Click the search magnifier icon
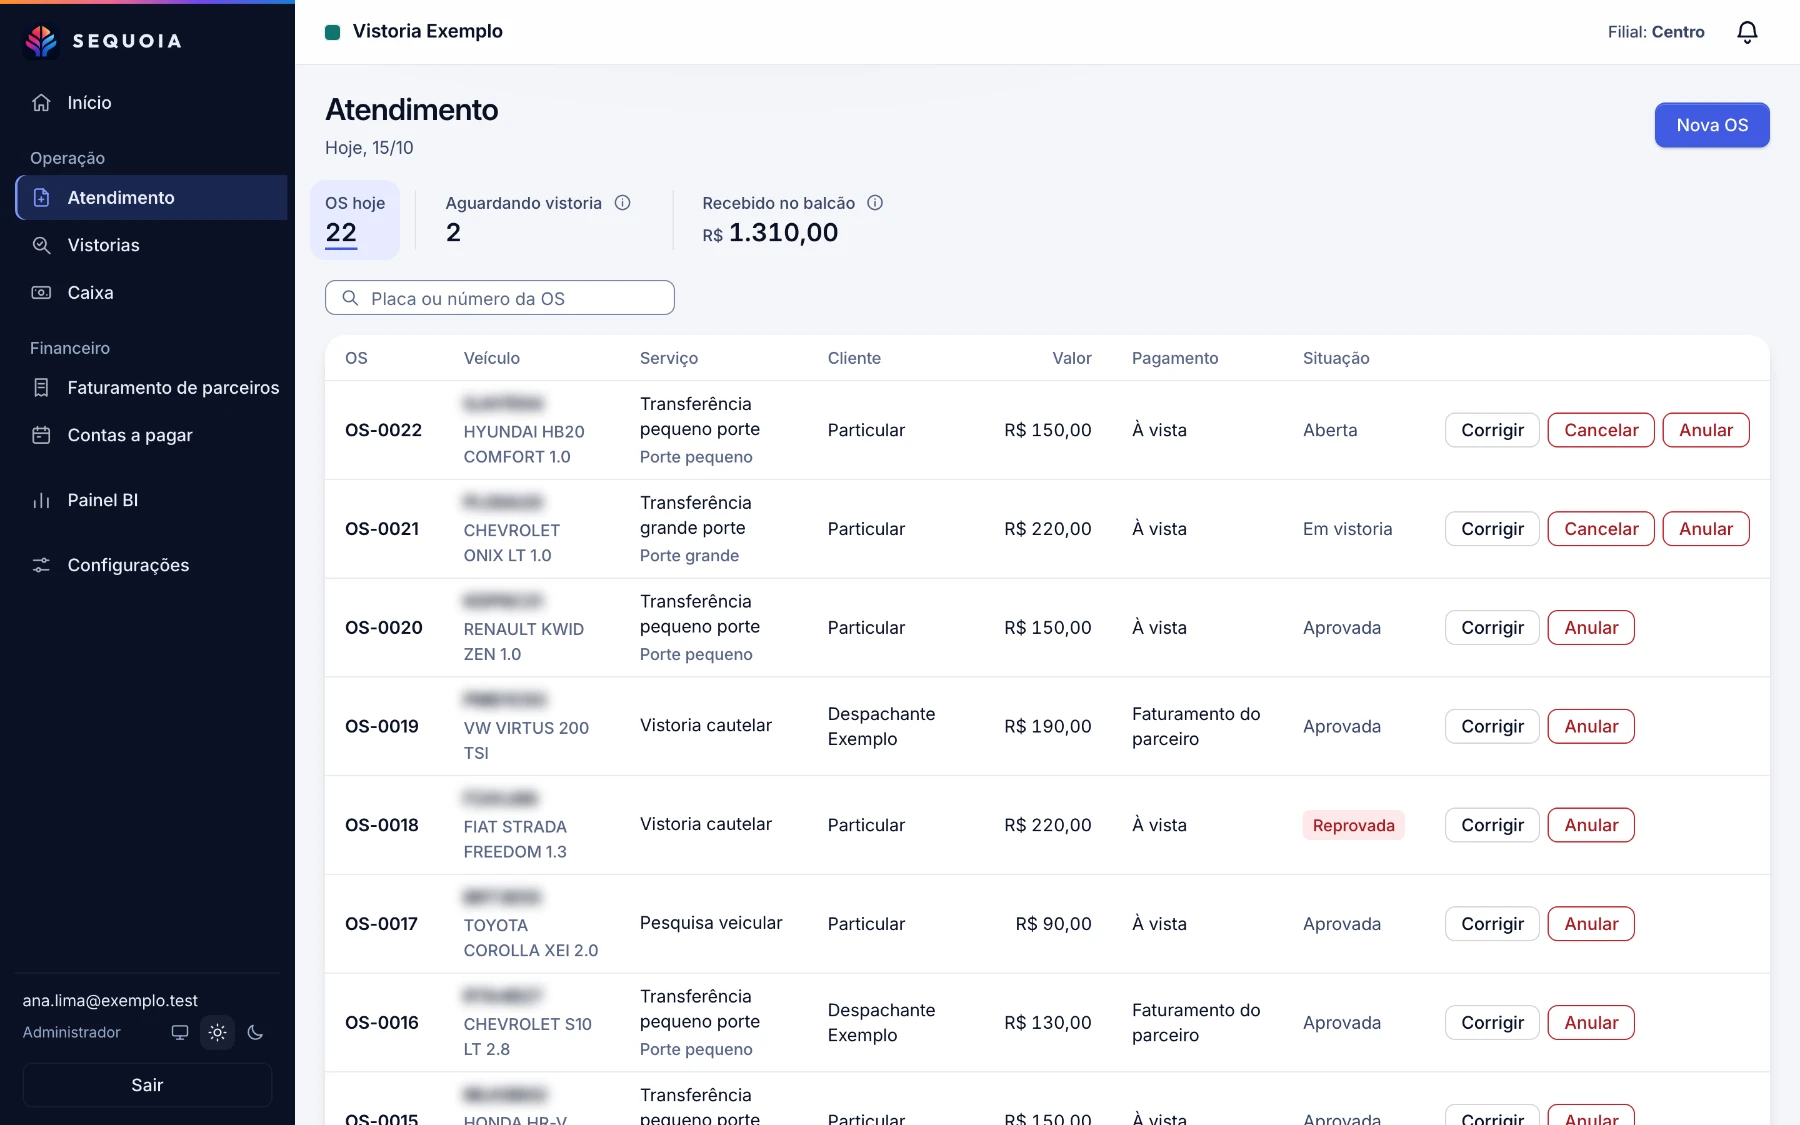 click(x=350, y=298)
